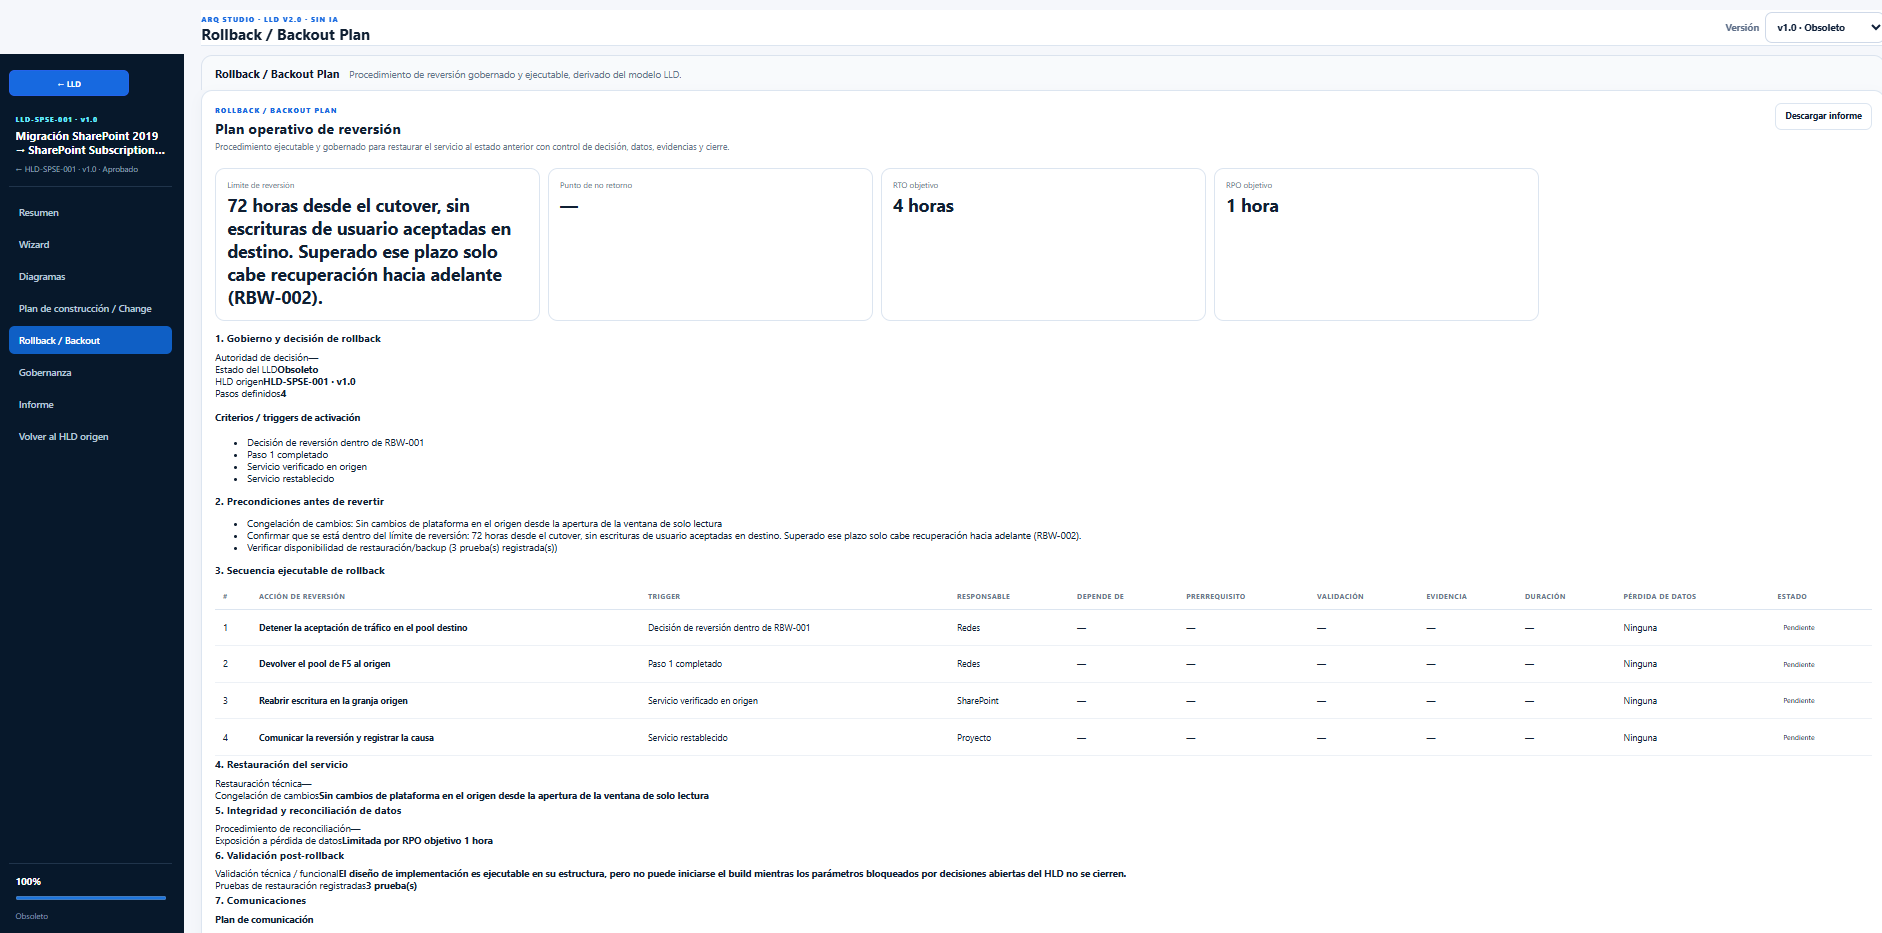1882x933 pixels.
Task: Click HLD origen value HLD-SPSE-001 · v1.0
Action: (x=310, y=382)
